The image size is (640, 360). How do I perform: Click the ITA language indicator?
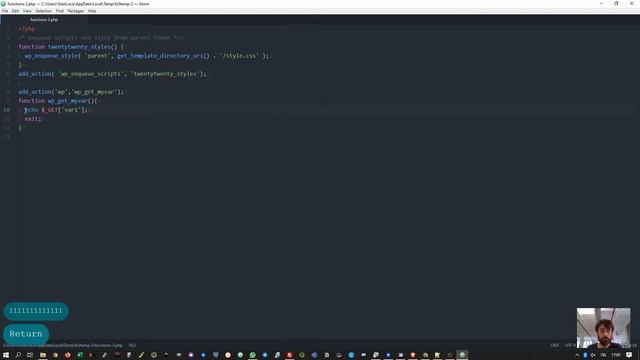pyautogui.click(x=603, y=355)
